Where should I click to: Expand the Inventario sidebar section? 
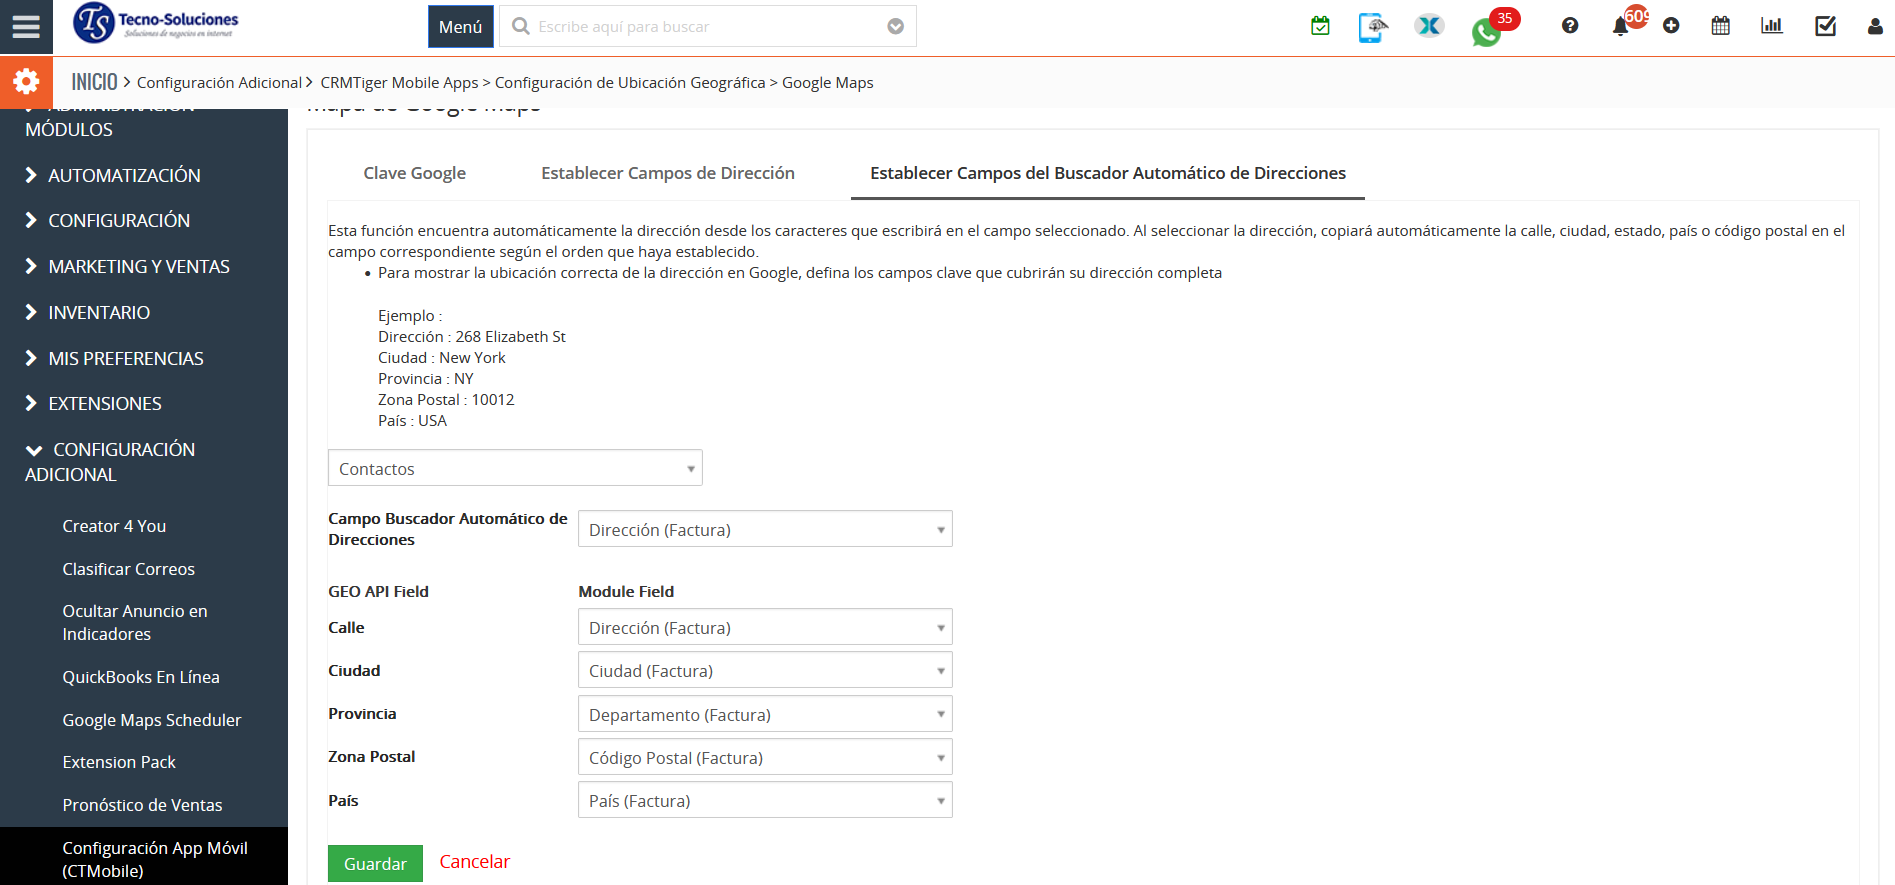(99, 313)
